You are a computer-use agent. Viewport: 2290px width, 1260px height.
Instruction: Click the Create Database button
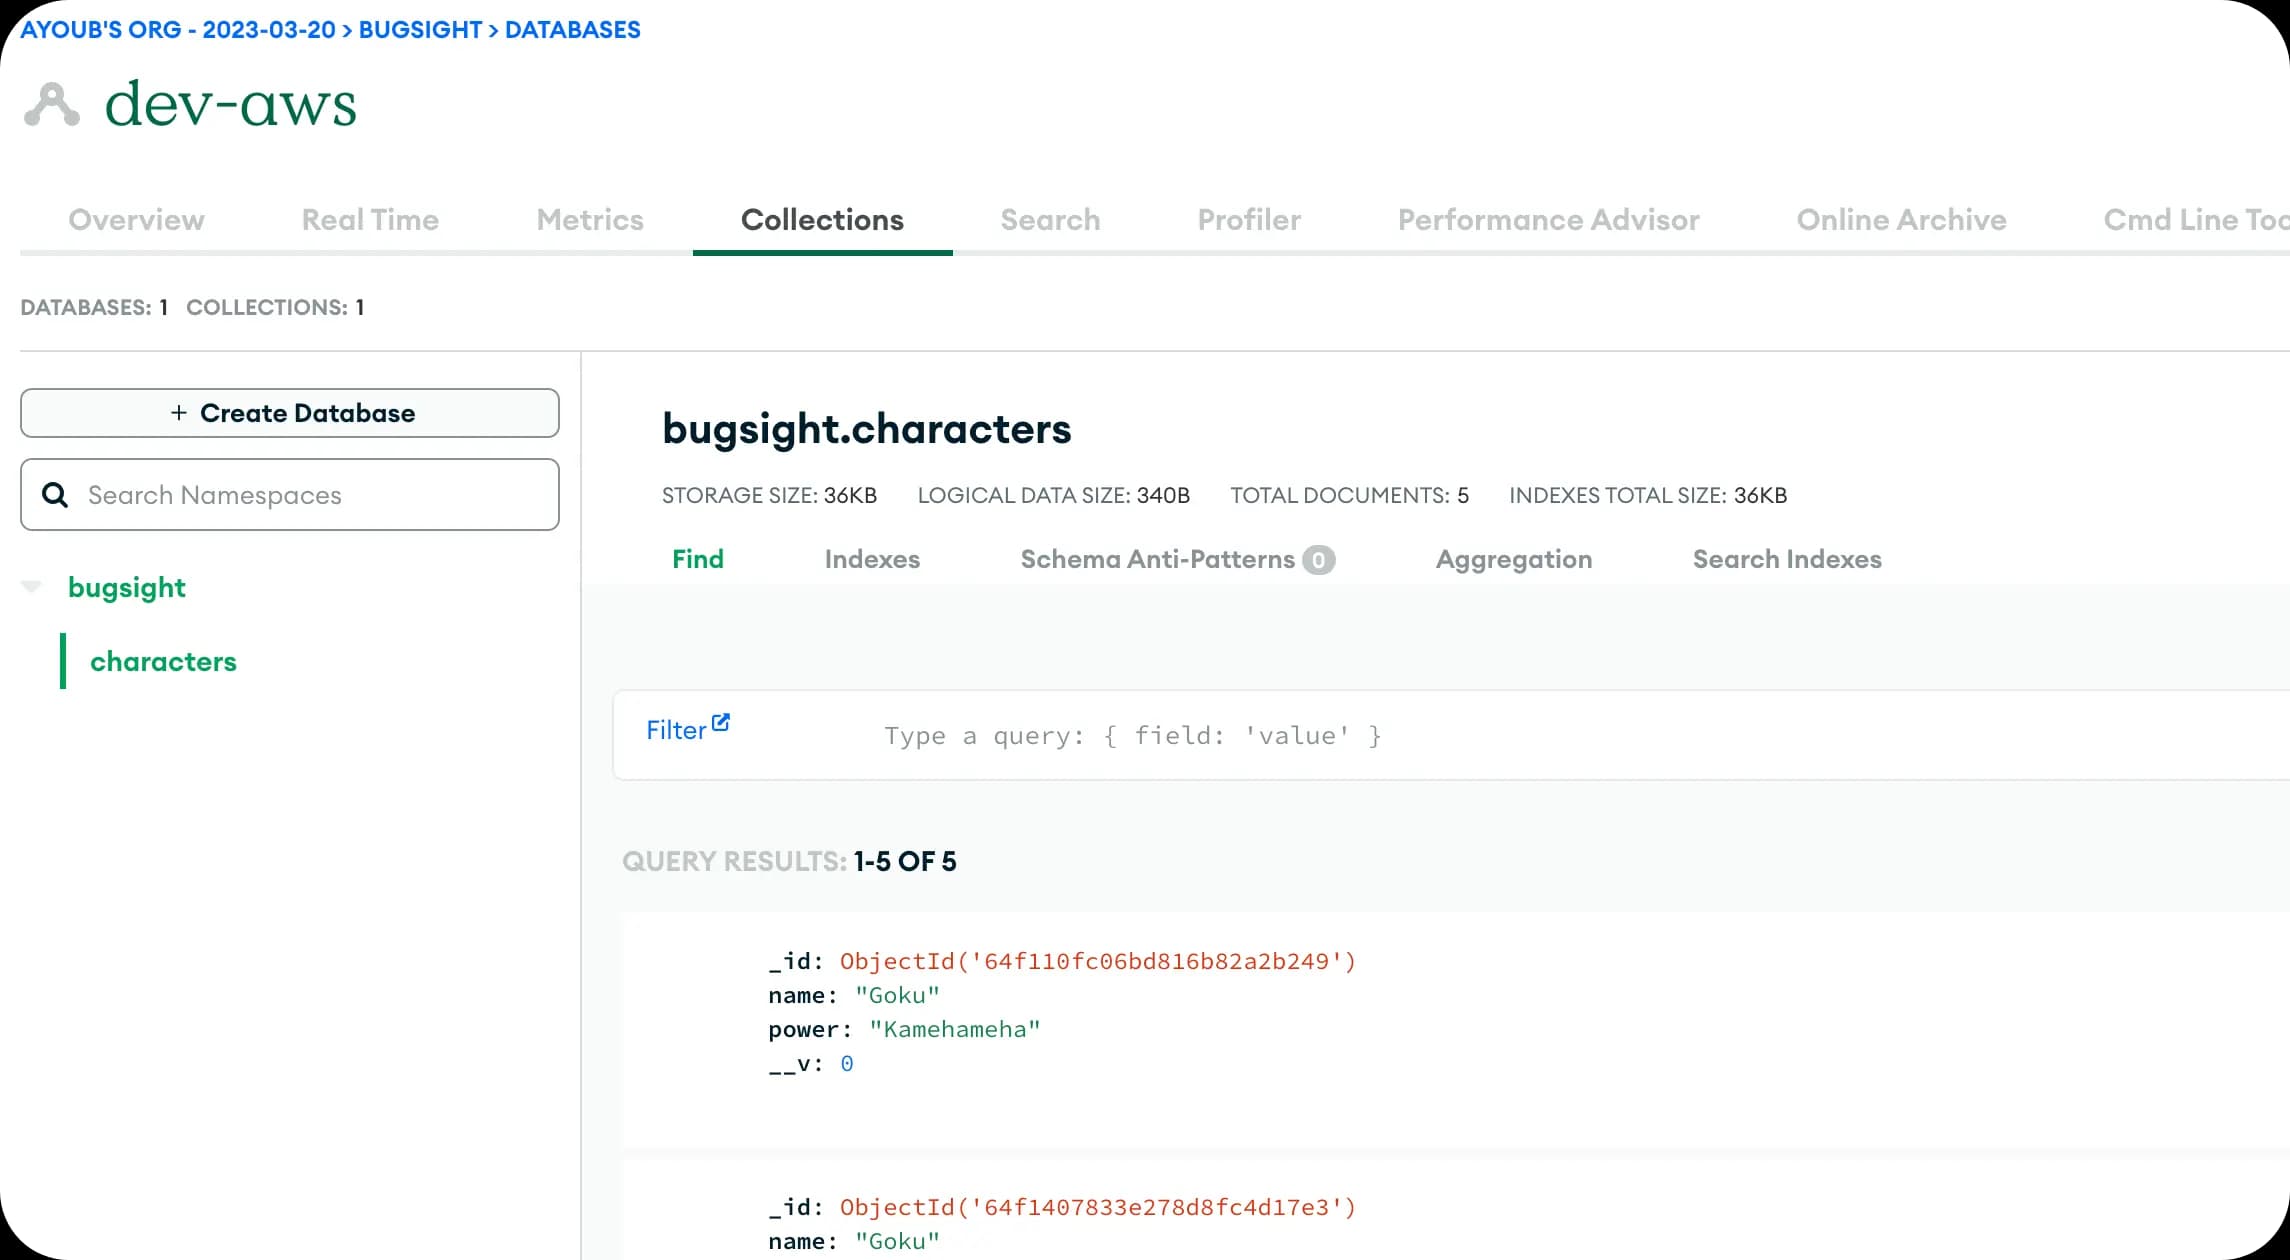(x=290, y=413)
